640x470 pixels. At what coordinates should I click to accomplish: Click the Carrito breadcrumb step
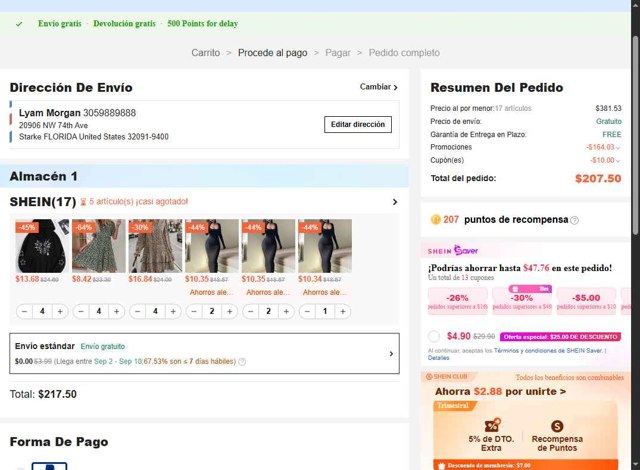coord(206,53)
